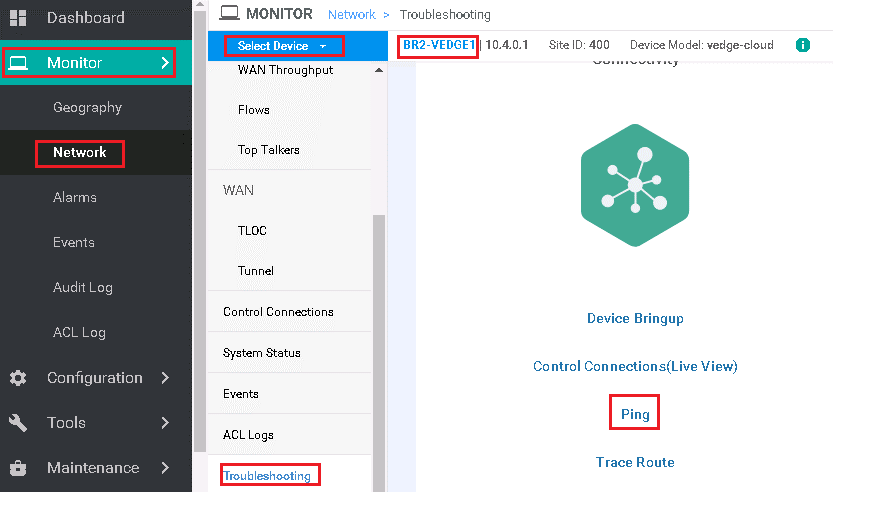Viewport: 888px width, 512px height.
Task: Click the WAN section heading
Action: coord(238,190)
